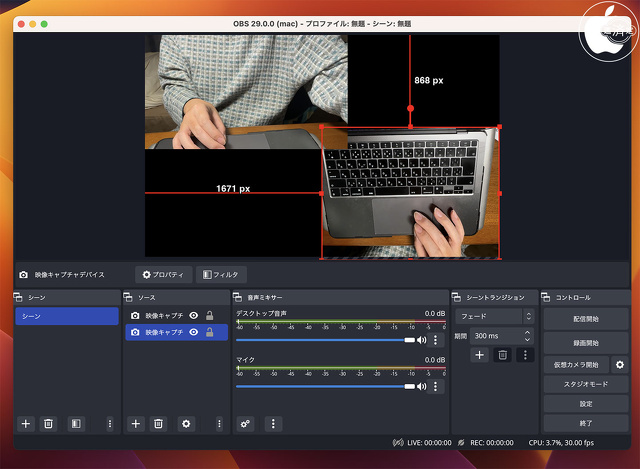The image size is (640, 469).
Task: Open source properties gear in Sources panel
Action: 186,424
